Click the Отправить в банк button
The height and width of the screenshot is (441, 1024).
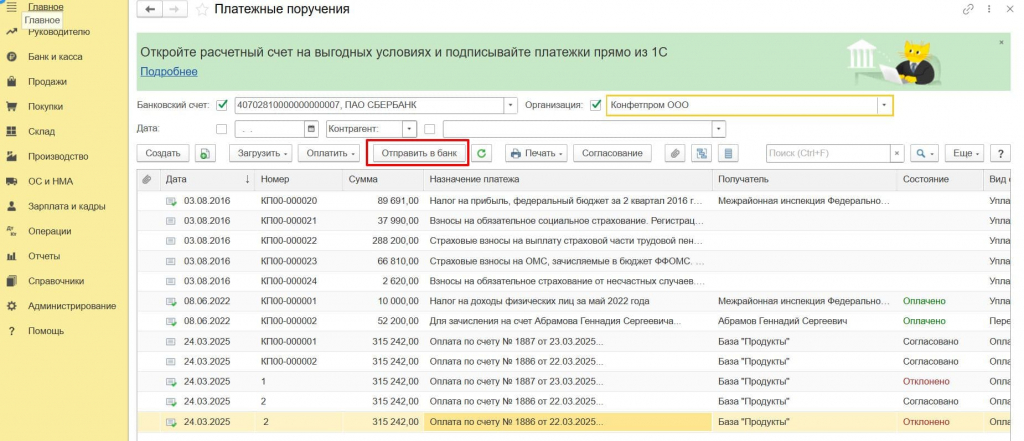pyautogui.click(x=417, y=154)
